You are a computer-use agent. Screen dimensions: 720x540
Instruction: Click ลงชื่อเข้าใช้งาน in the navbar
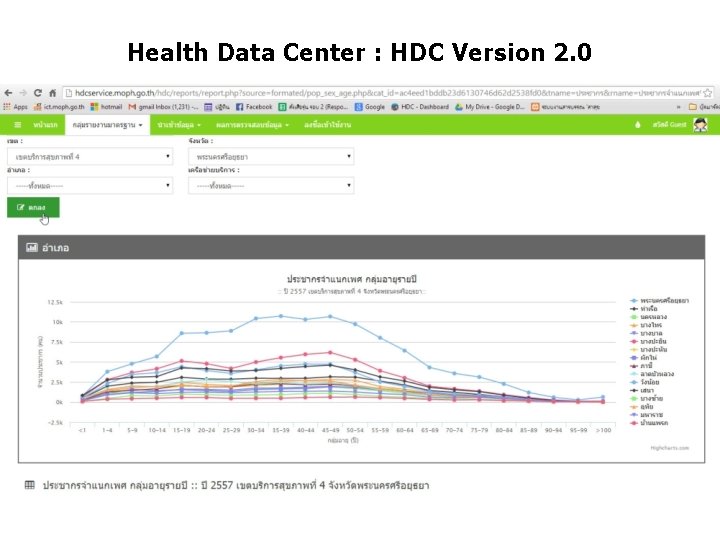(327, 125)
